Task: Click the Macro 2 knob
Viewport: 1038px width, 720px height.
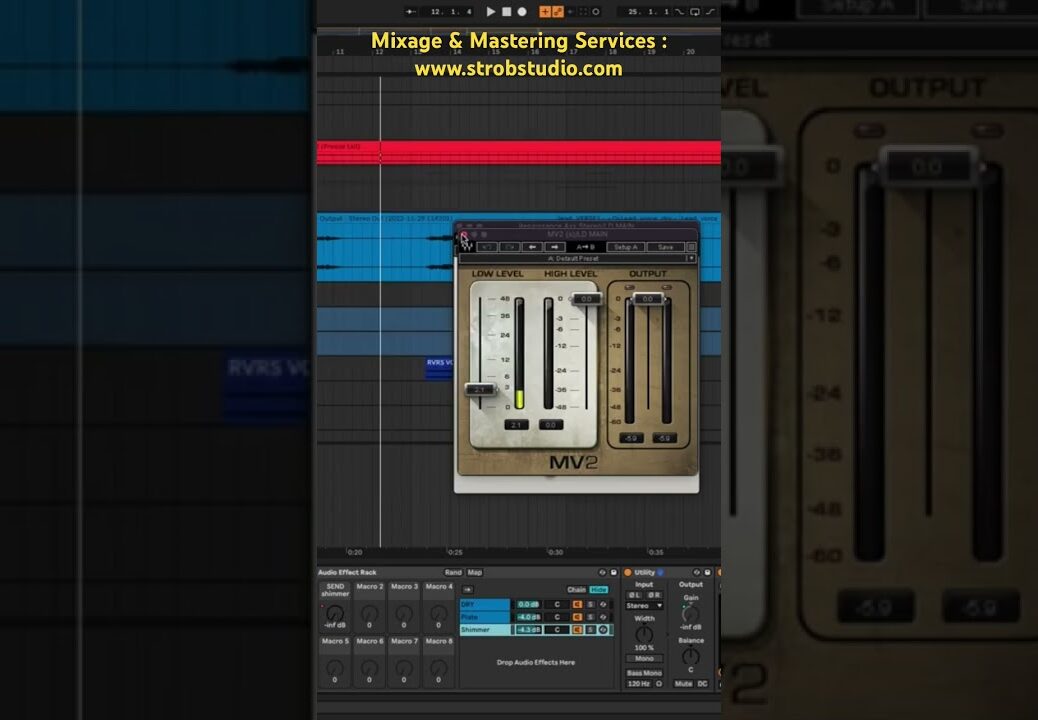Action: [x=369, y=613]
